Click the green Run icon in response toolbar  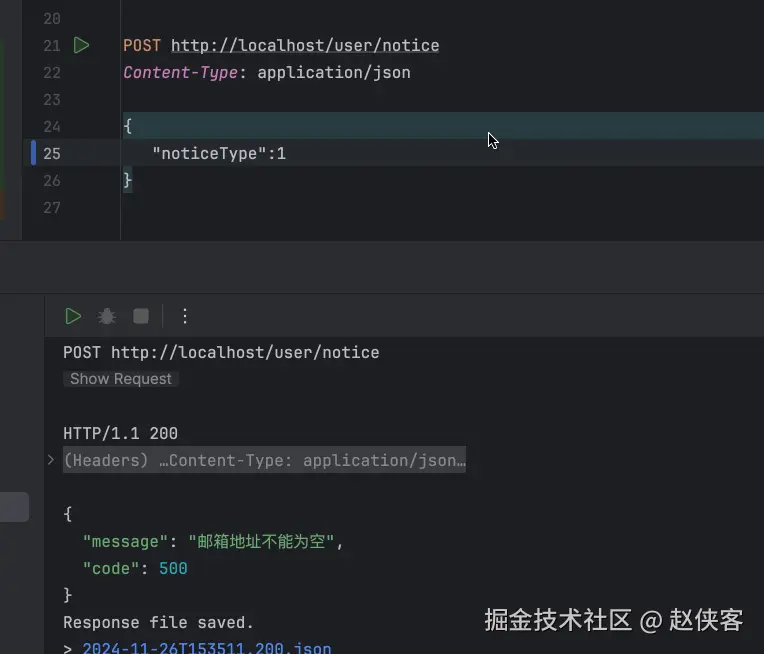coord(73,316)
